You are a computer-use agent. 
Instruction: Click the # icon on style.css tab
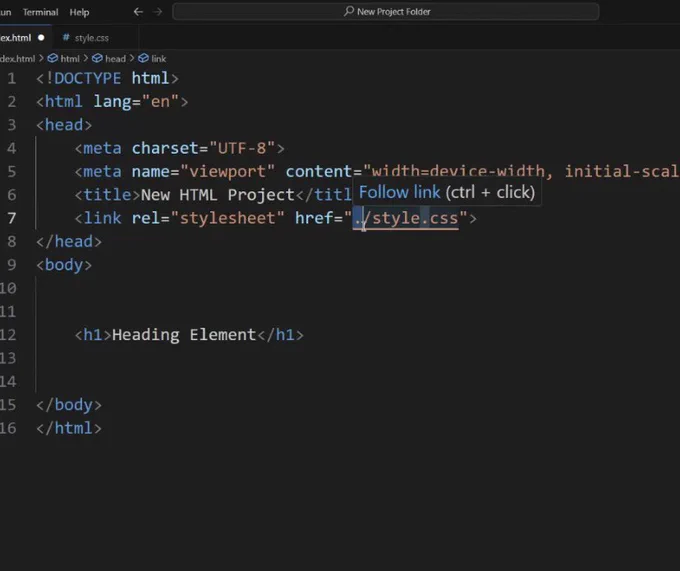pos(66,38)
